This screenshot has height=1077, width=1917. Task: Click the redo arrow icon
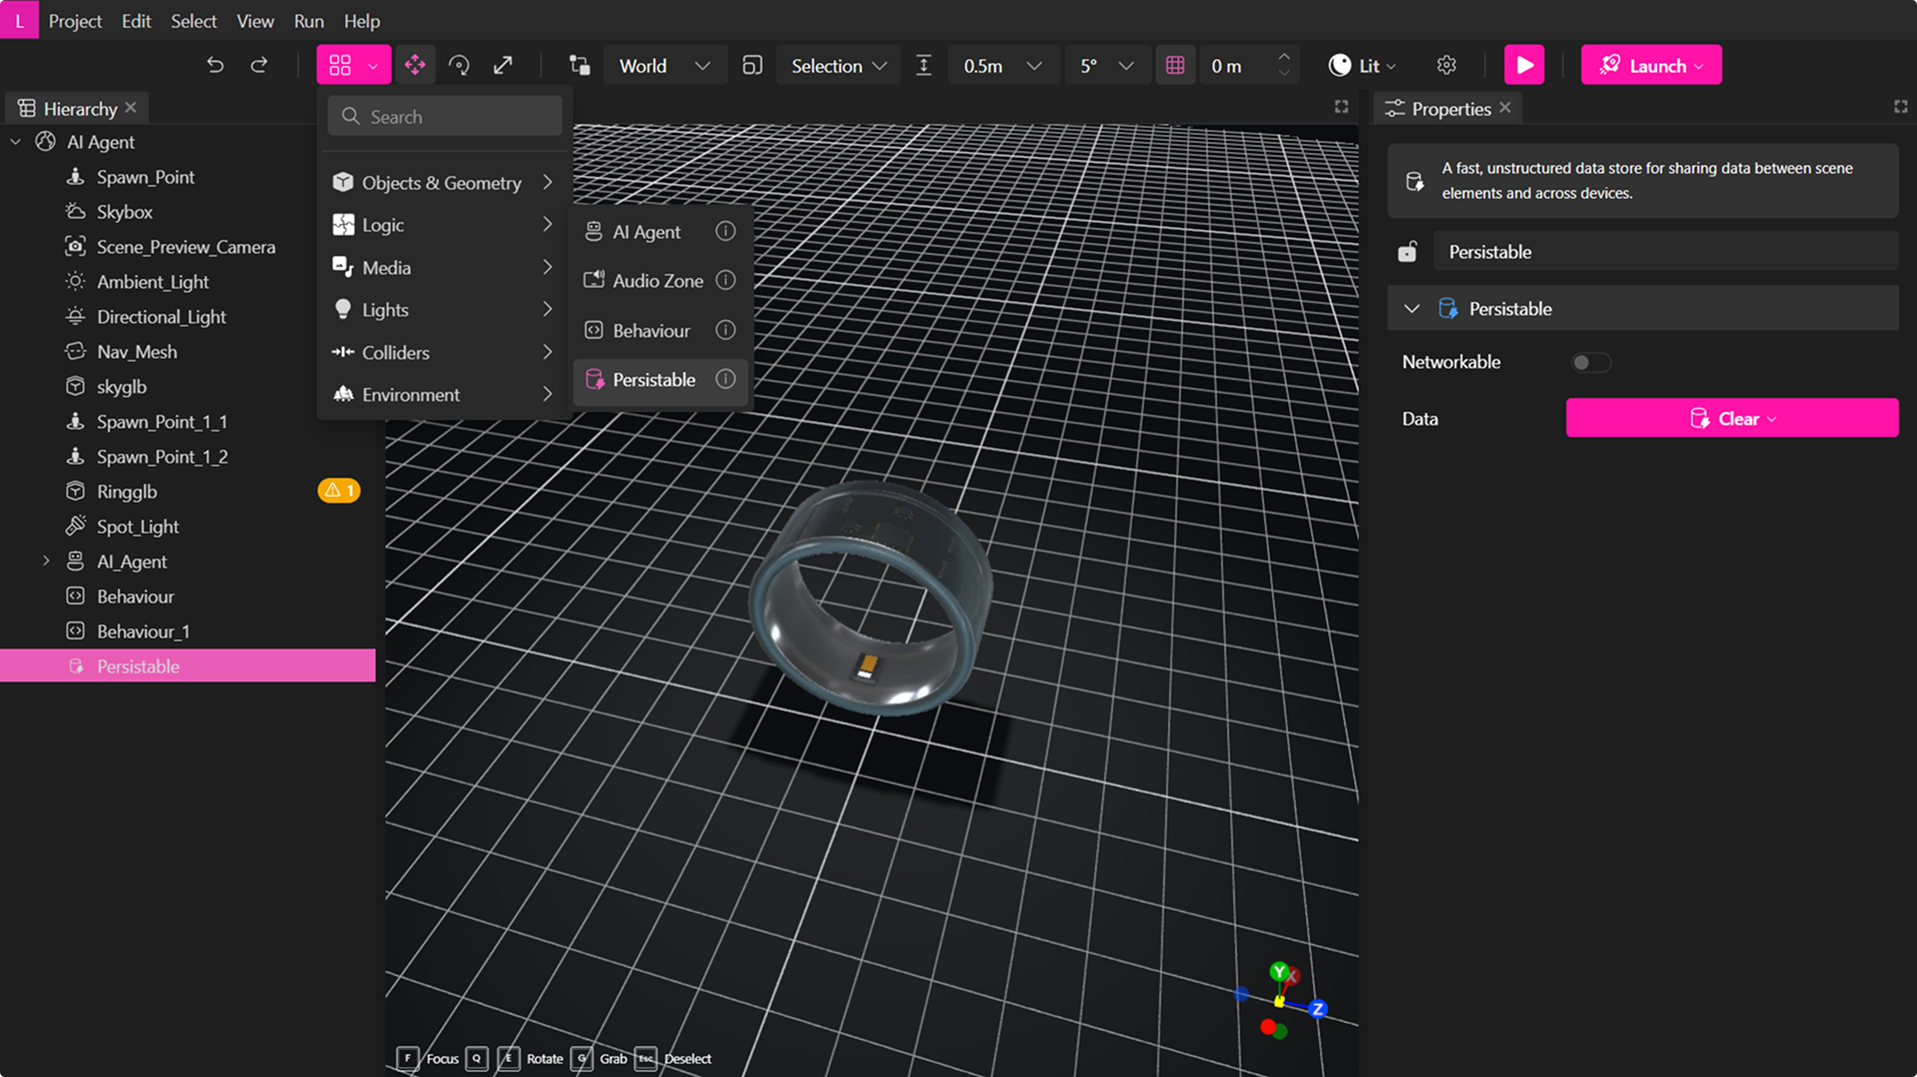tap(259, 64)
